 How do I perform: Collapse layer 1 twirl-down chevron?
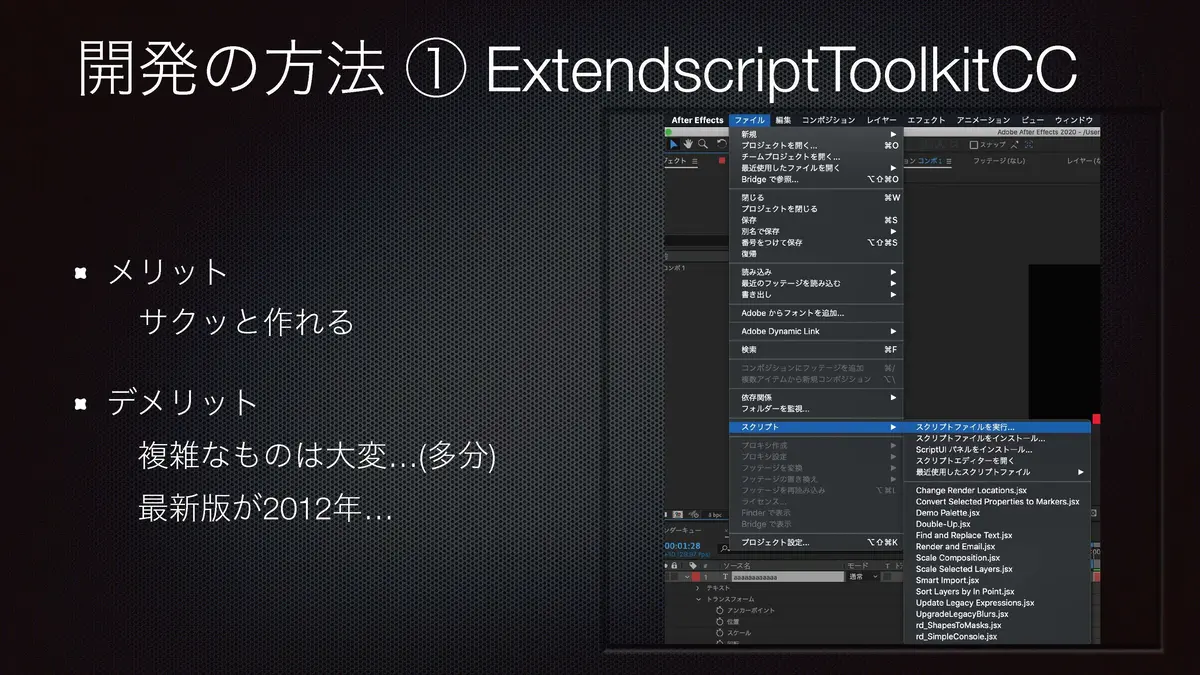pos(687,577)
